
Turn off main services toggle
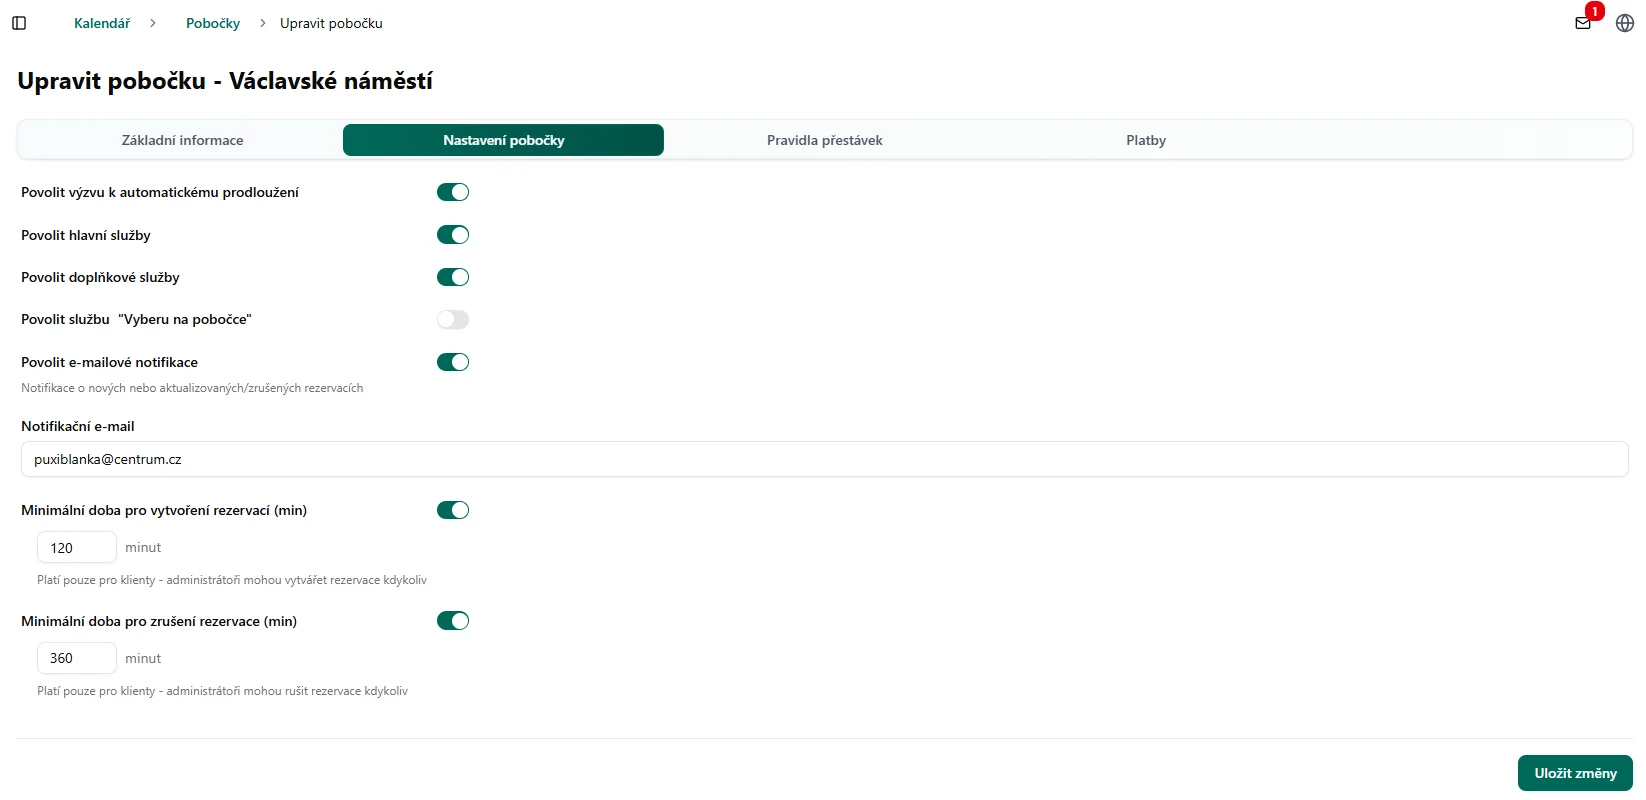pyautogui.click(x=453, y=235)
